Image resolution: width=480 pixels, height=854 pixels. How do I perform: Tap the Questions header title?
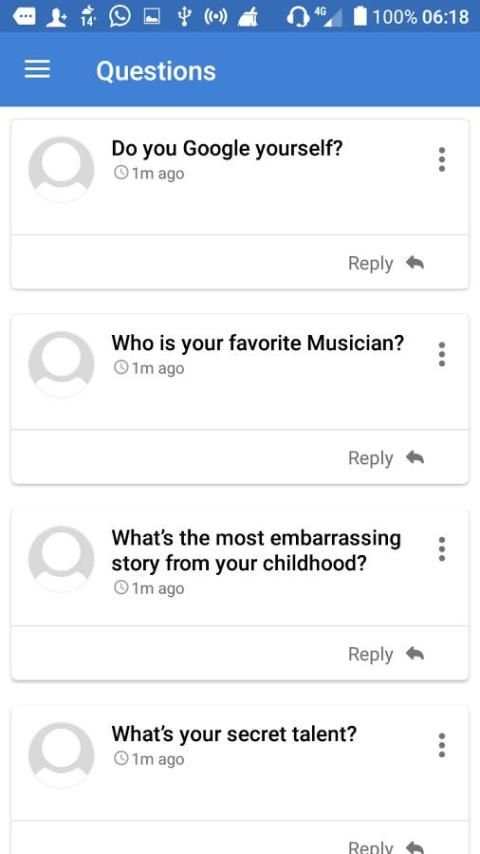(x=156, y=71)
